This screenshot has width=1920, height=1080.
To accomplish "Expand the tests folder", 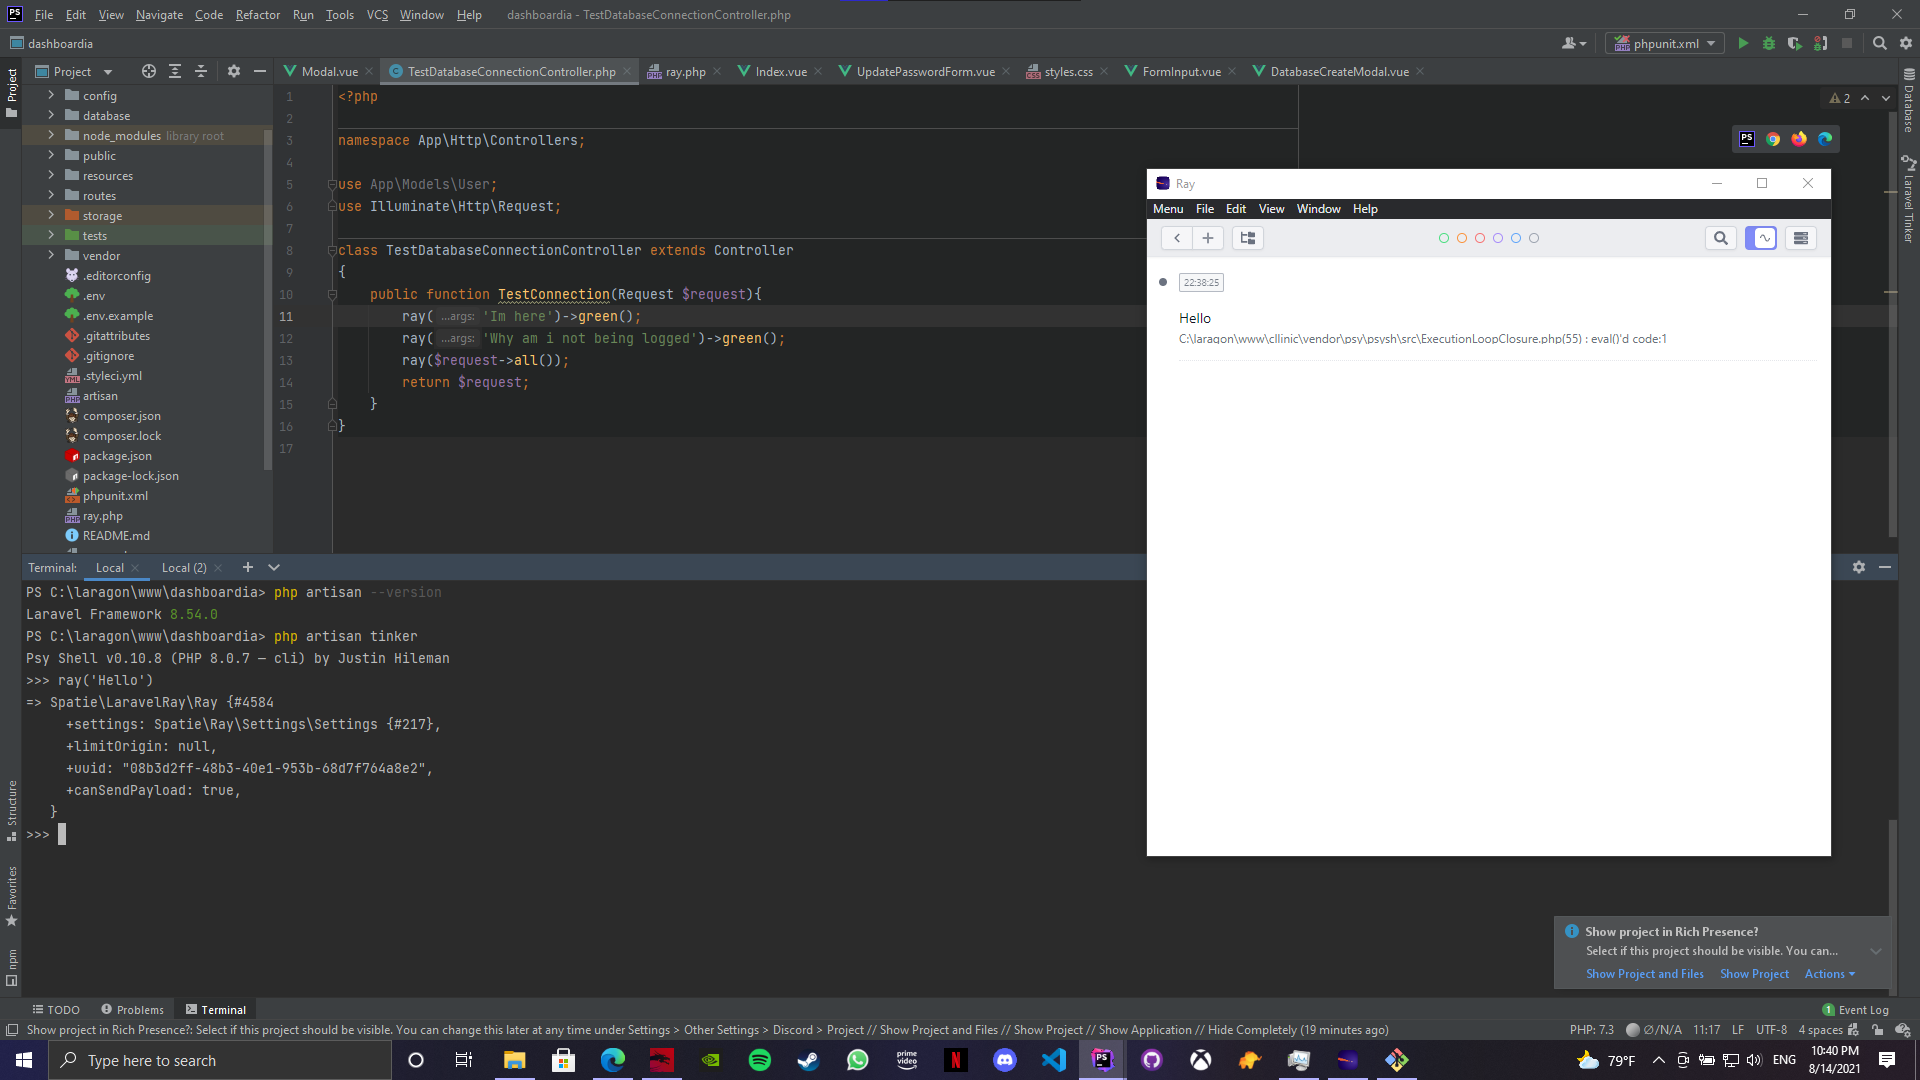I will (x=51, y=235).
